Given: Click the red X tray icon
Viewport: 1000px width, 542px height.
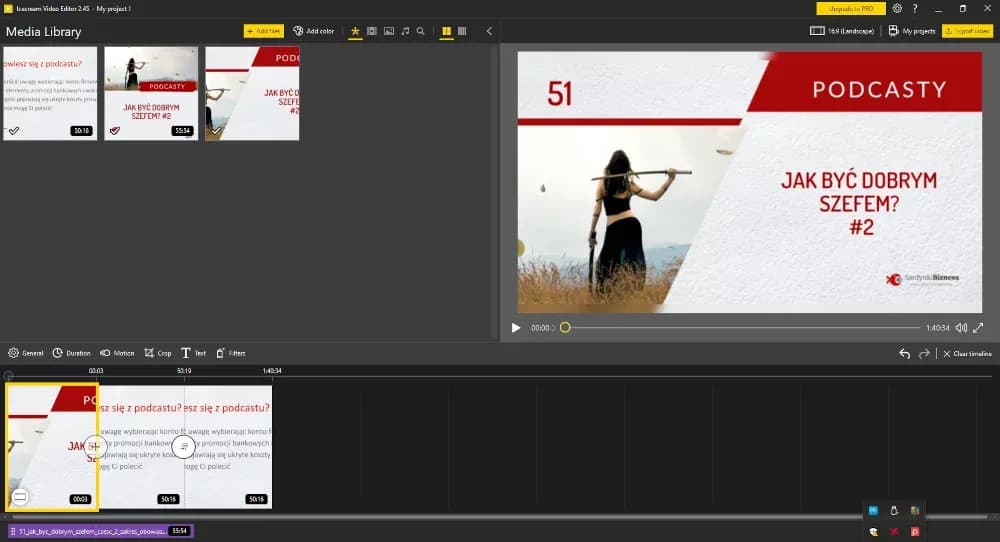Looking at the screenshot, I should 894,531.
